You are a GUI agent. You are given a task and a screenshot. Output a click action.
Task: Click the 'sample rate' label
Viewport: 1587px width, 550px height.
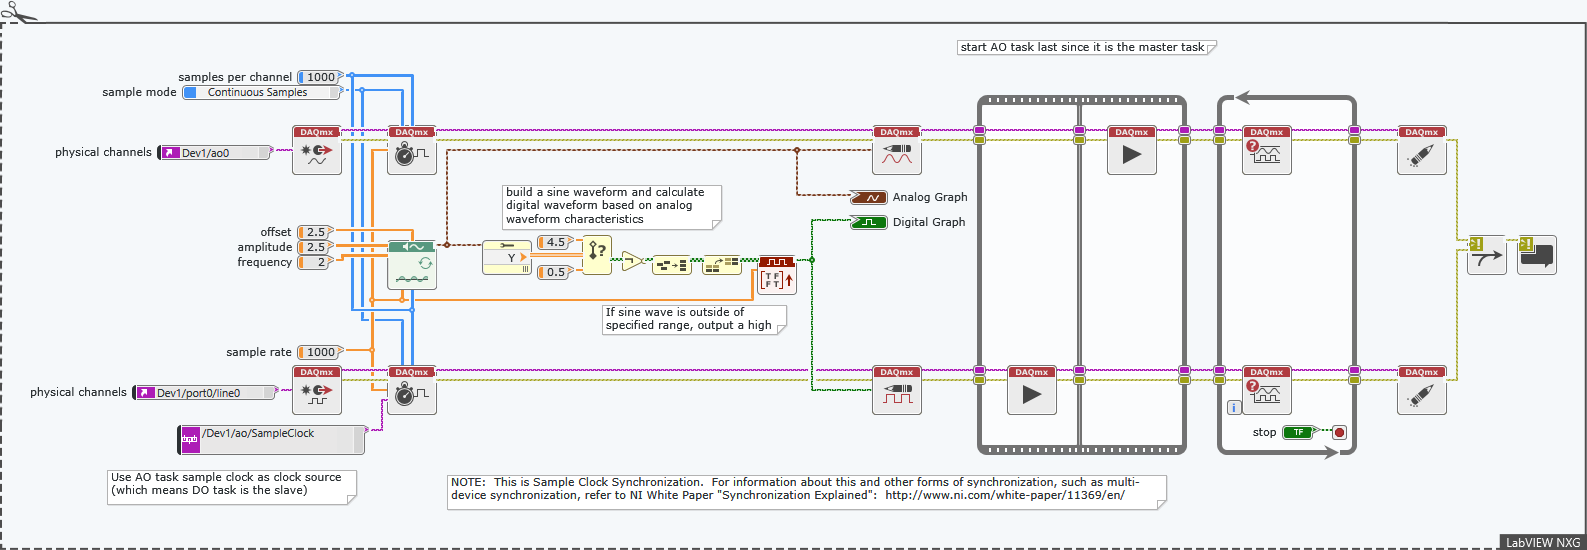(x=259, y=352)
